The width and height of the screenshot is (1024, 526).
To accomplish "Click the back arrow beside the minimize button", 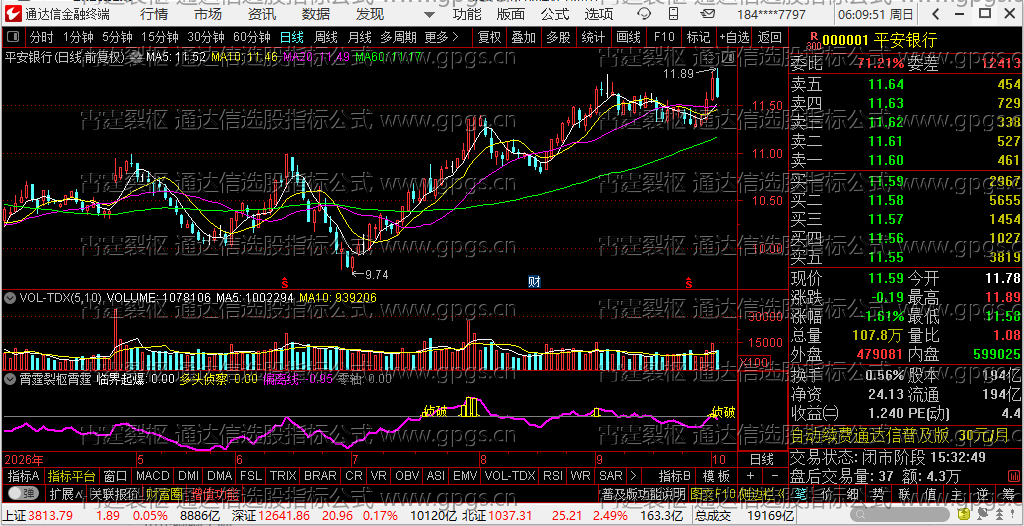I will coord(936,14).
